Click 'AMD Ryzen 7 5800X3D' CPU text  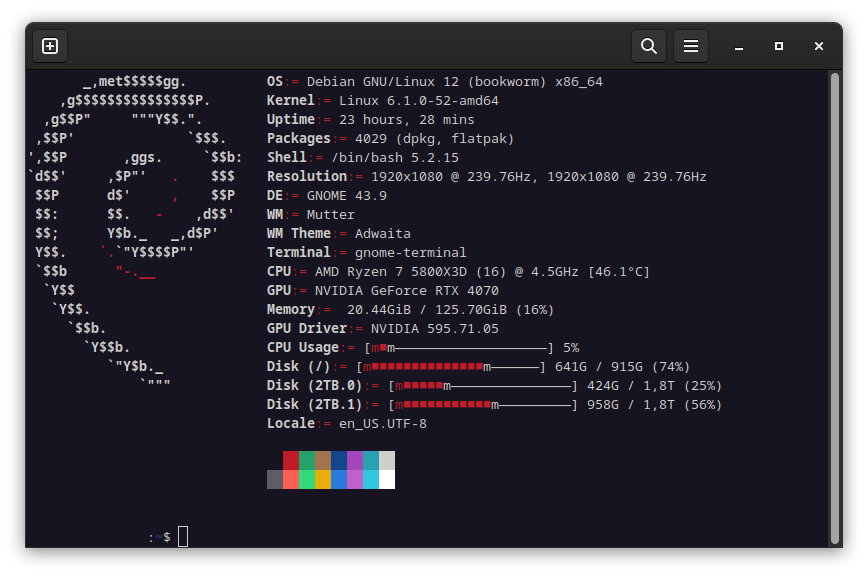pos(391,272)
